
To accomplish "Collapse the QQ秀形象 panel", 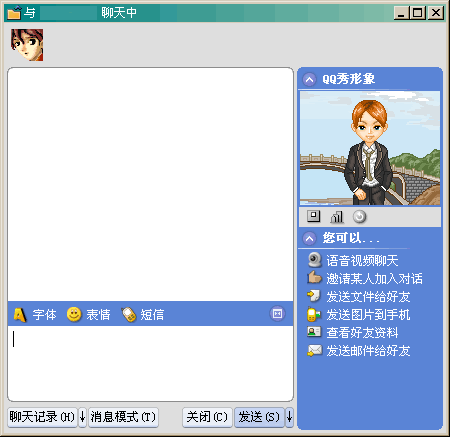I will coord(309,80).
